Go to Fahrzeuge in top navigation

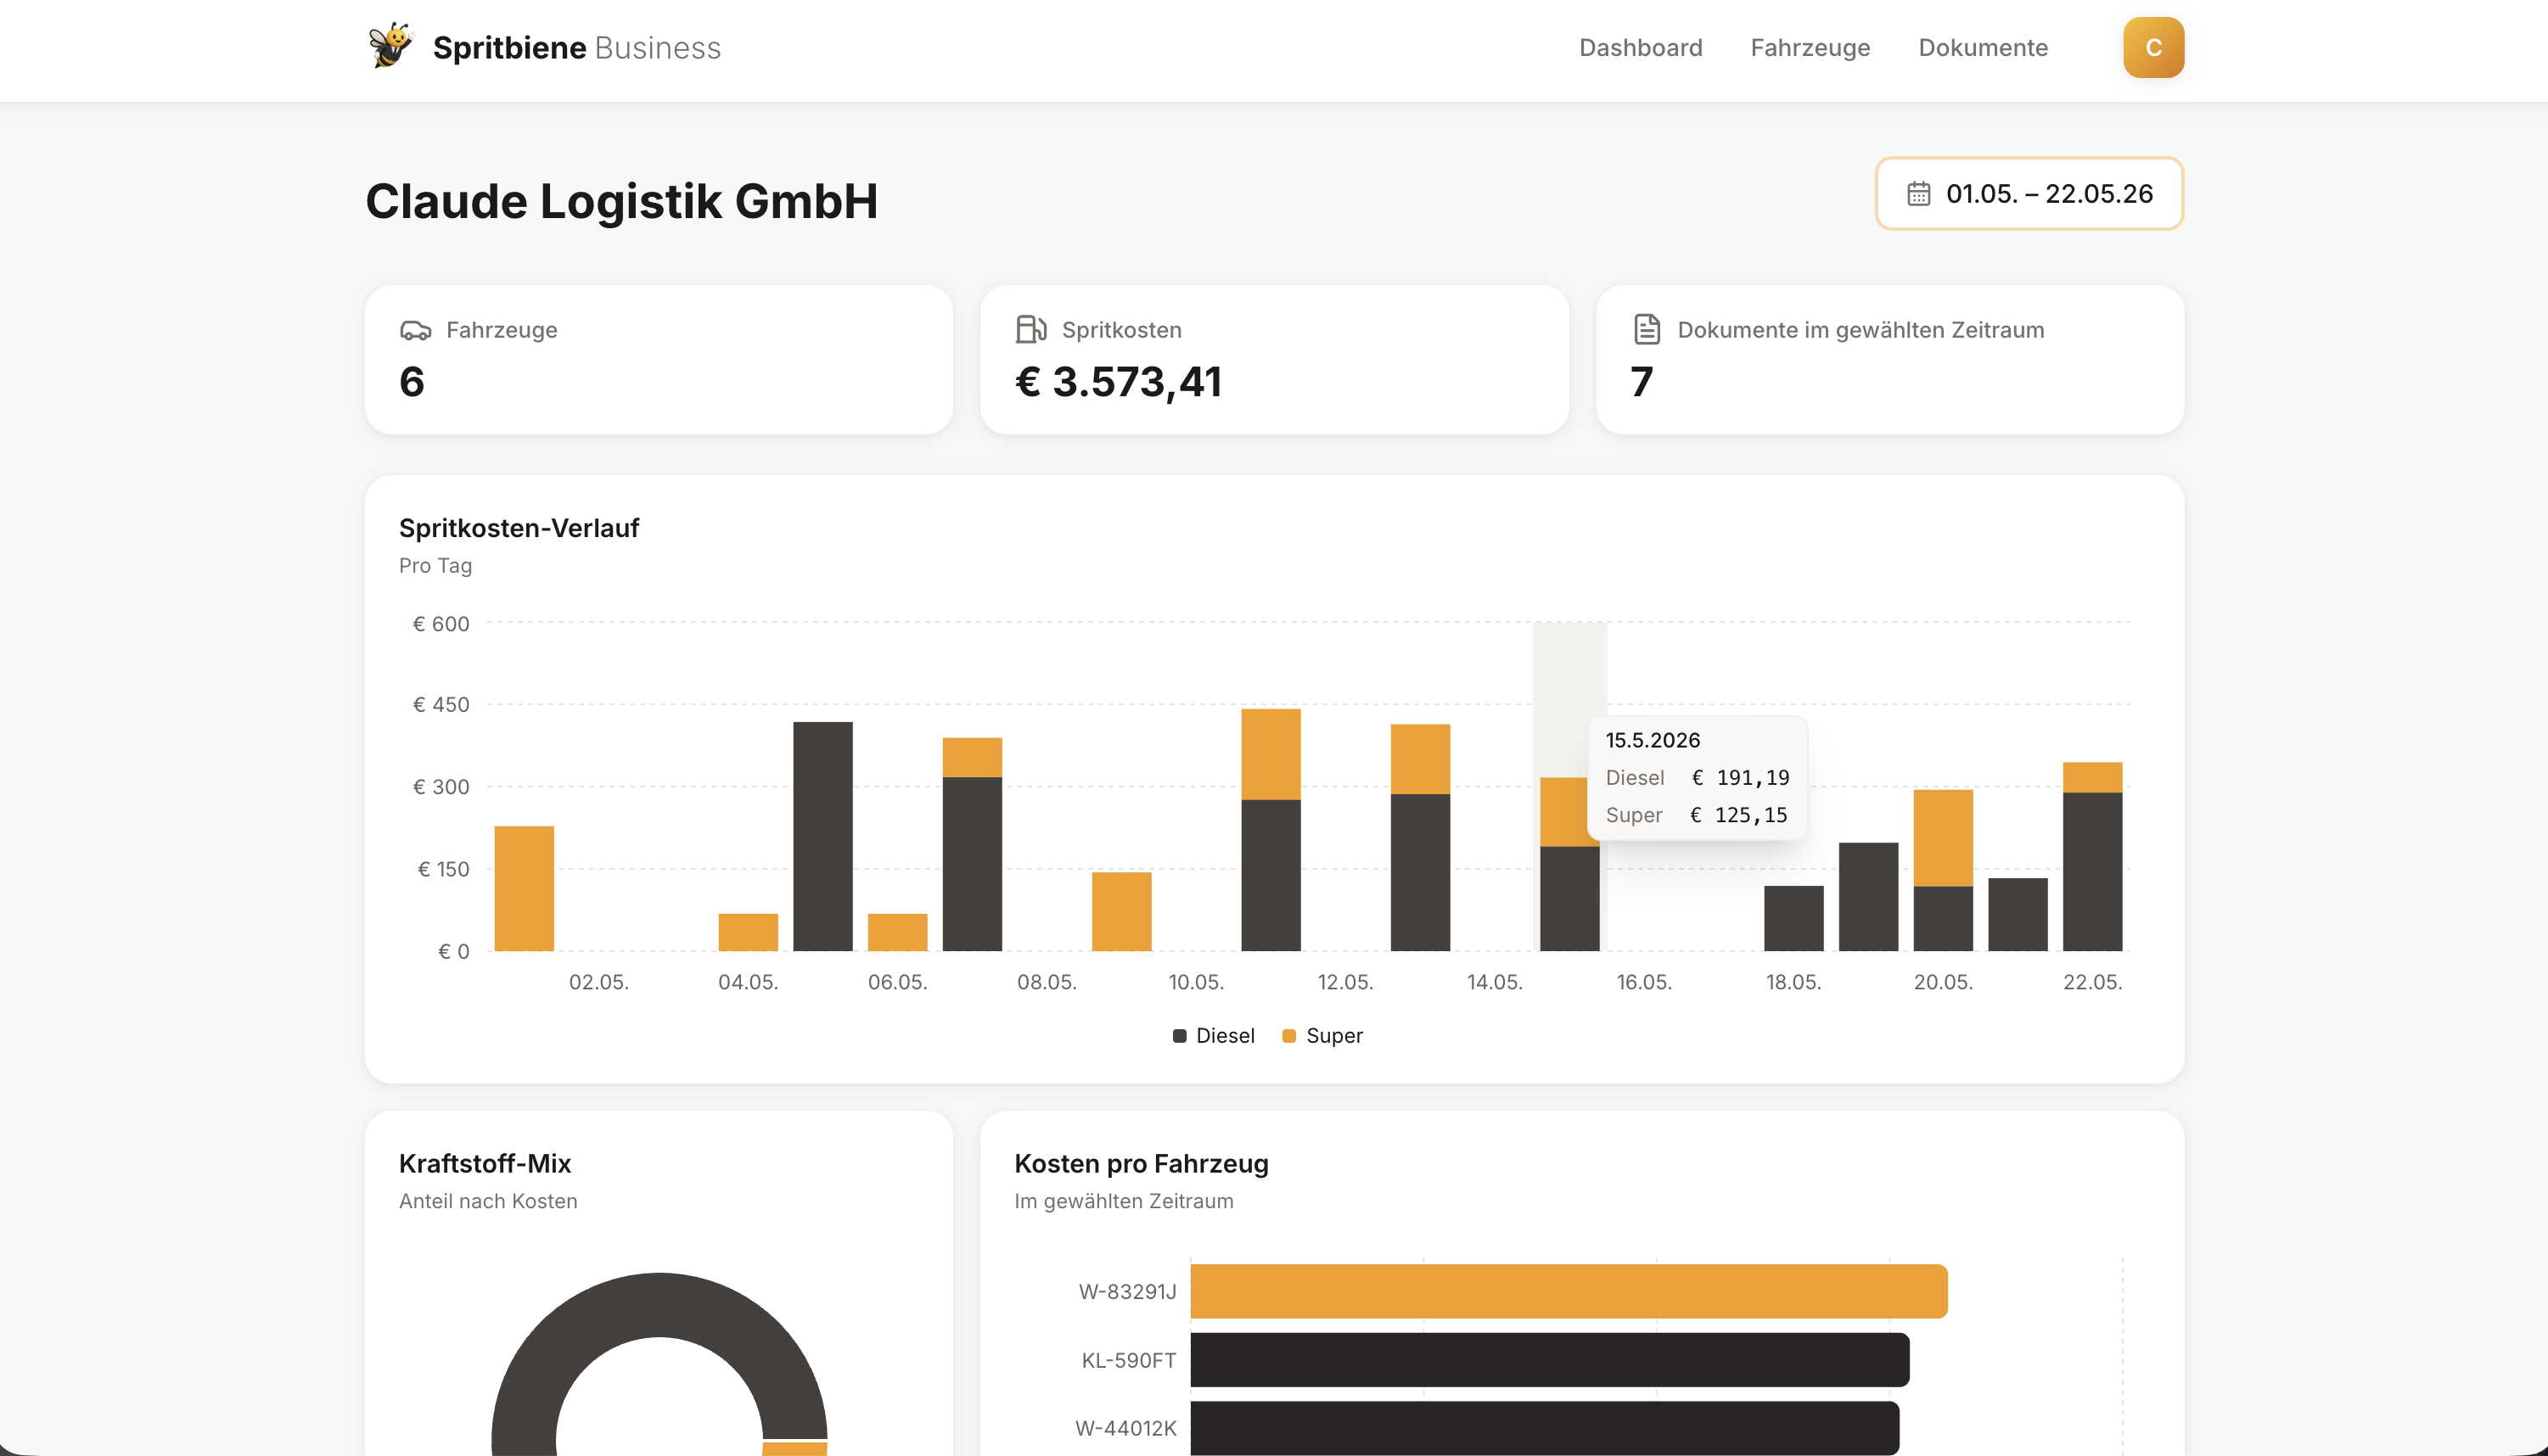pyautogui.click(x=1810, y=47)
